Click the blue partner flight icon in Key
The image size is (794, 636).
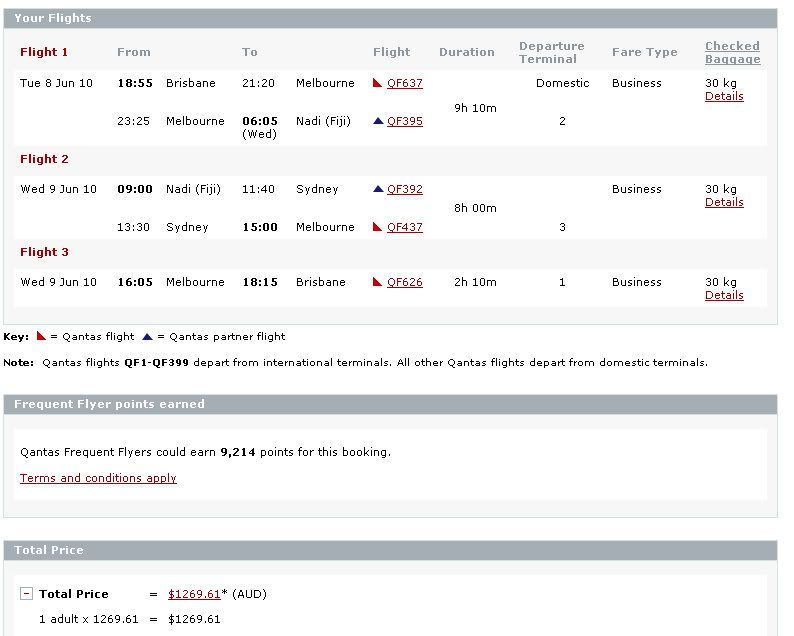tap(147, 337)
